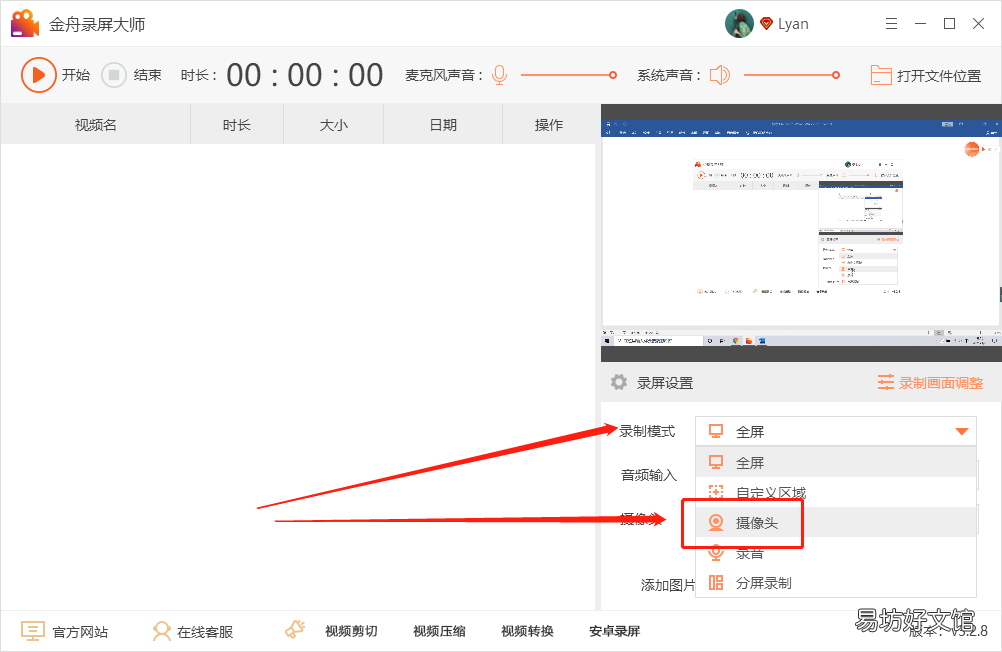Click the user avatar picture
The height and width of the screenshot is (652, 1002).
point(739,24)
